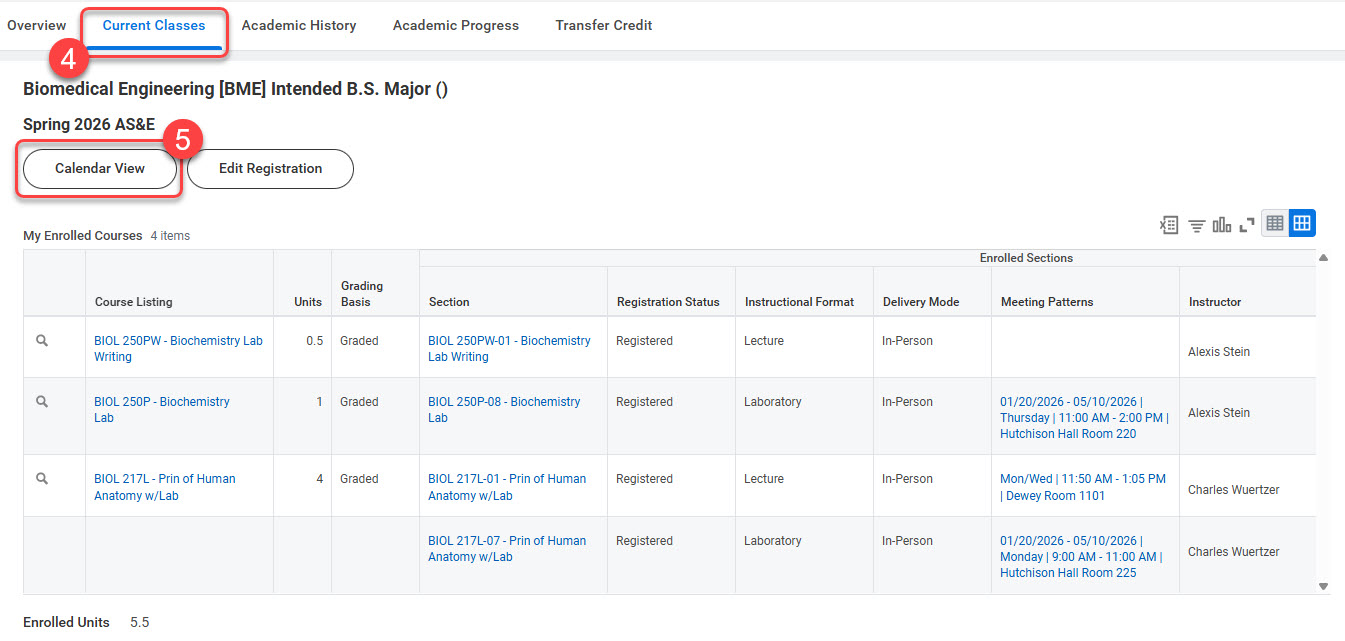Click the magnifier beside BIOL 217L Anatomy row
The width and height of the screenshot is (1345, 641).
(41, 478)
